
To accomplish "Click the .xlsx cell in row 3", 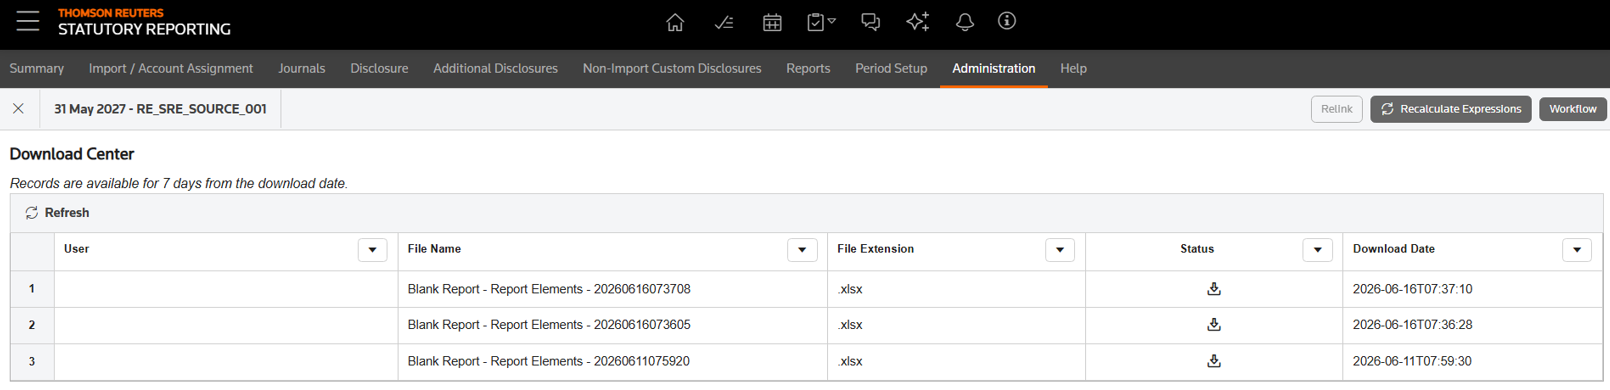I will (956, 361).
